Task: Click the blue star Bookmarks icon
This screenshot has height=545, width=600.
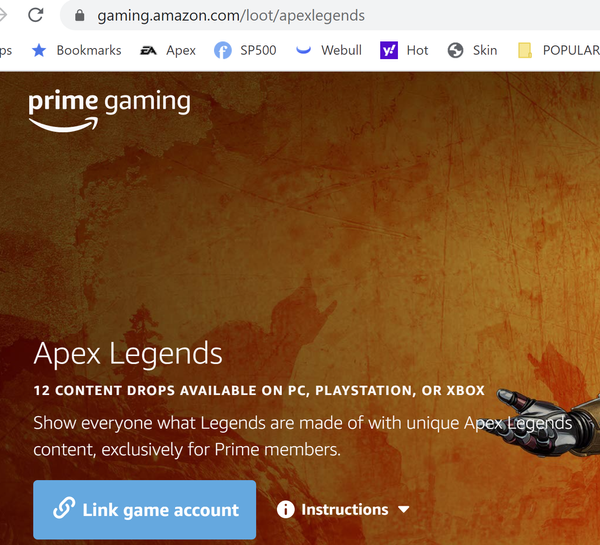Action: [39, 50]
